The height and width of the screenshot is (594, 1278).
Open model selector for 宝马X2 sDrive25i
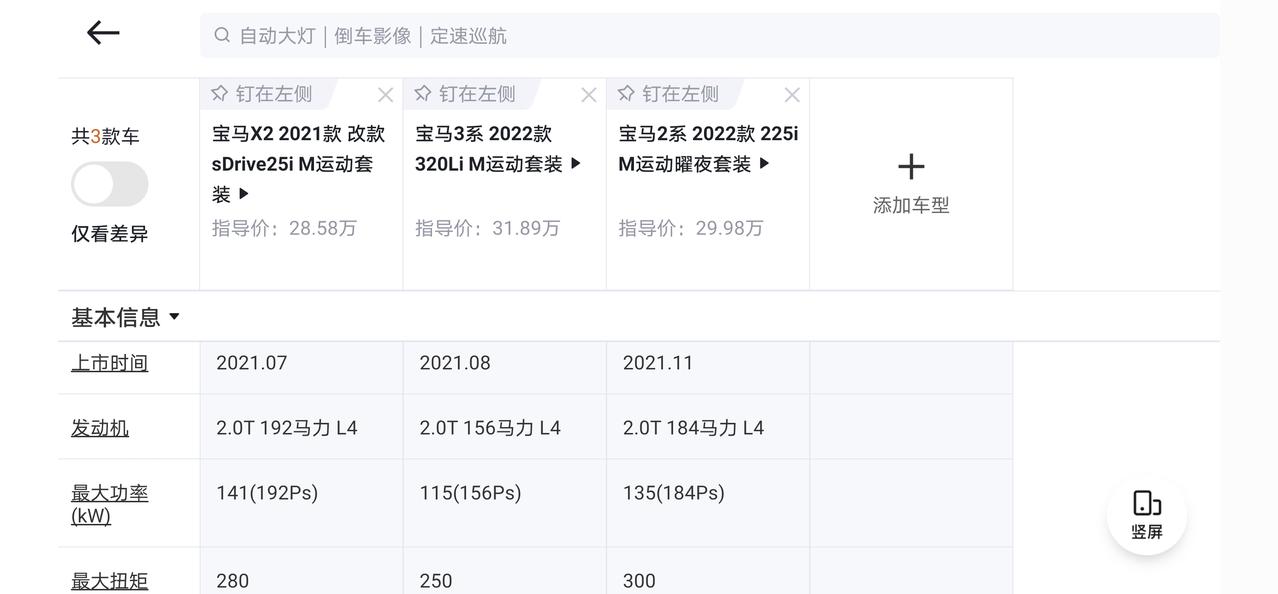(x=298, y=163)
